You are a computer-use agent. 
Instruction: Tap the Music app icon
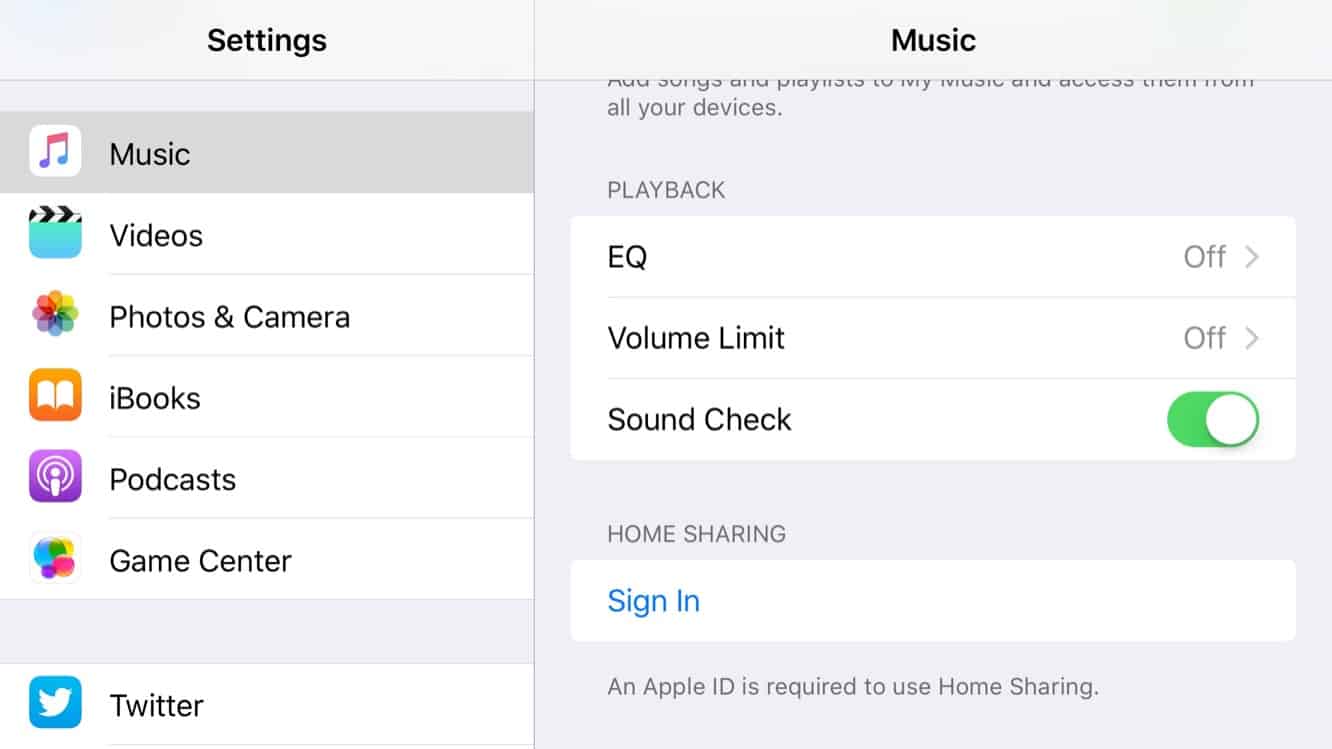[x=55, y=152]
